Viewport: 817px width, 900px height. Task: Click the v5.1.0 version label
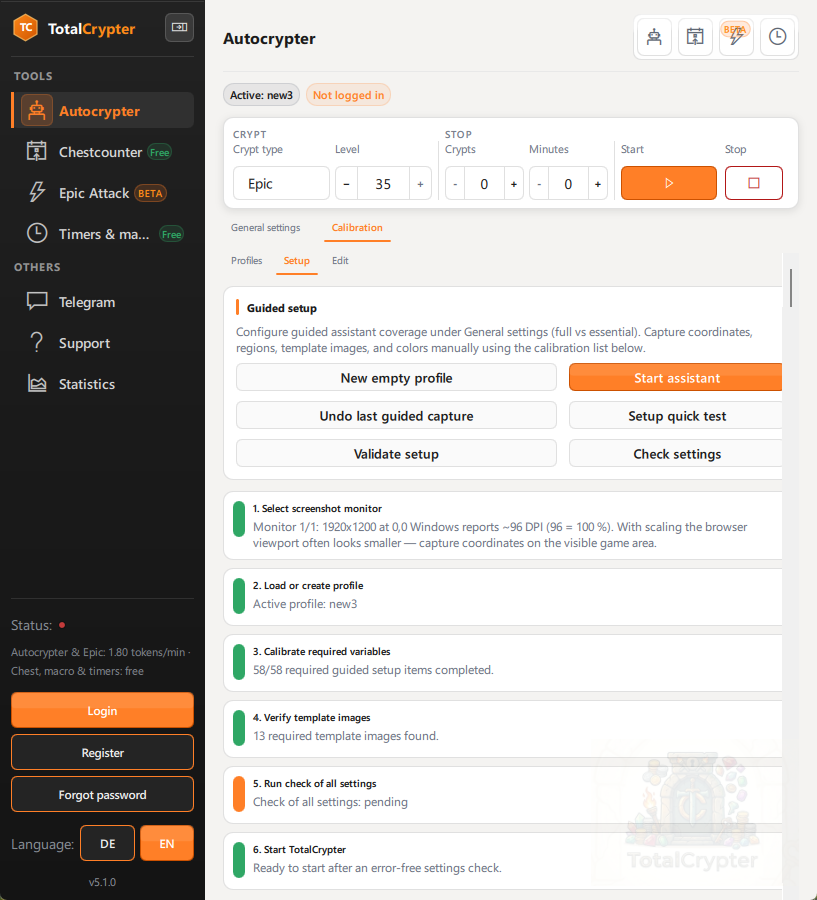click(x=102, y=882)
